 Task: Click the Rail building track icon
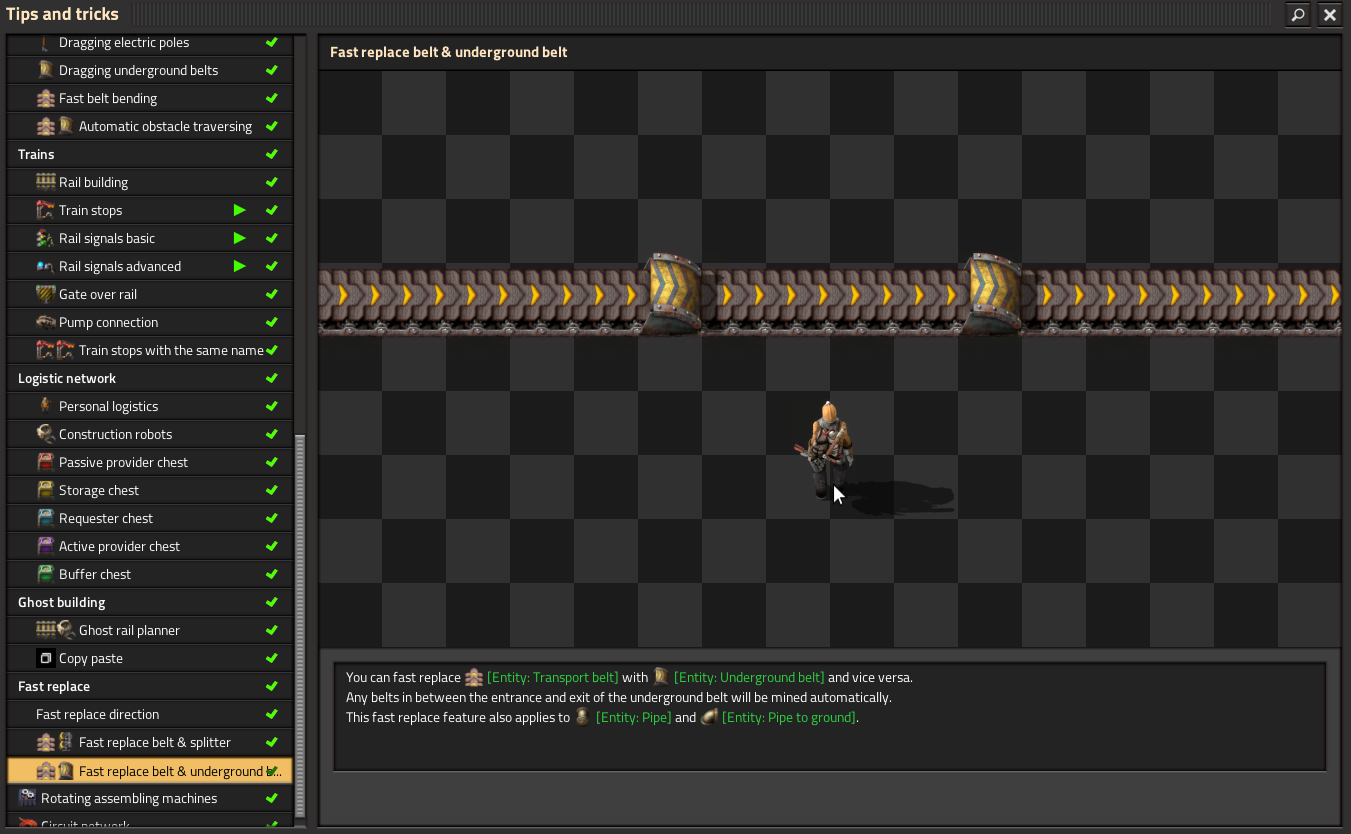click(x=46, y=182)
